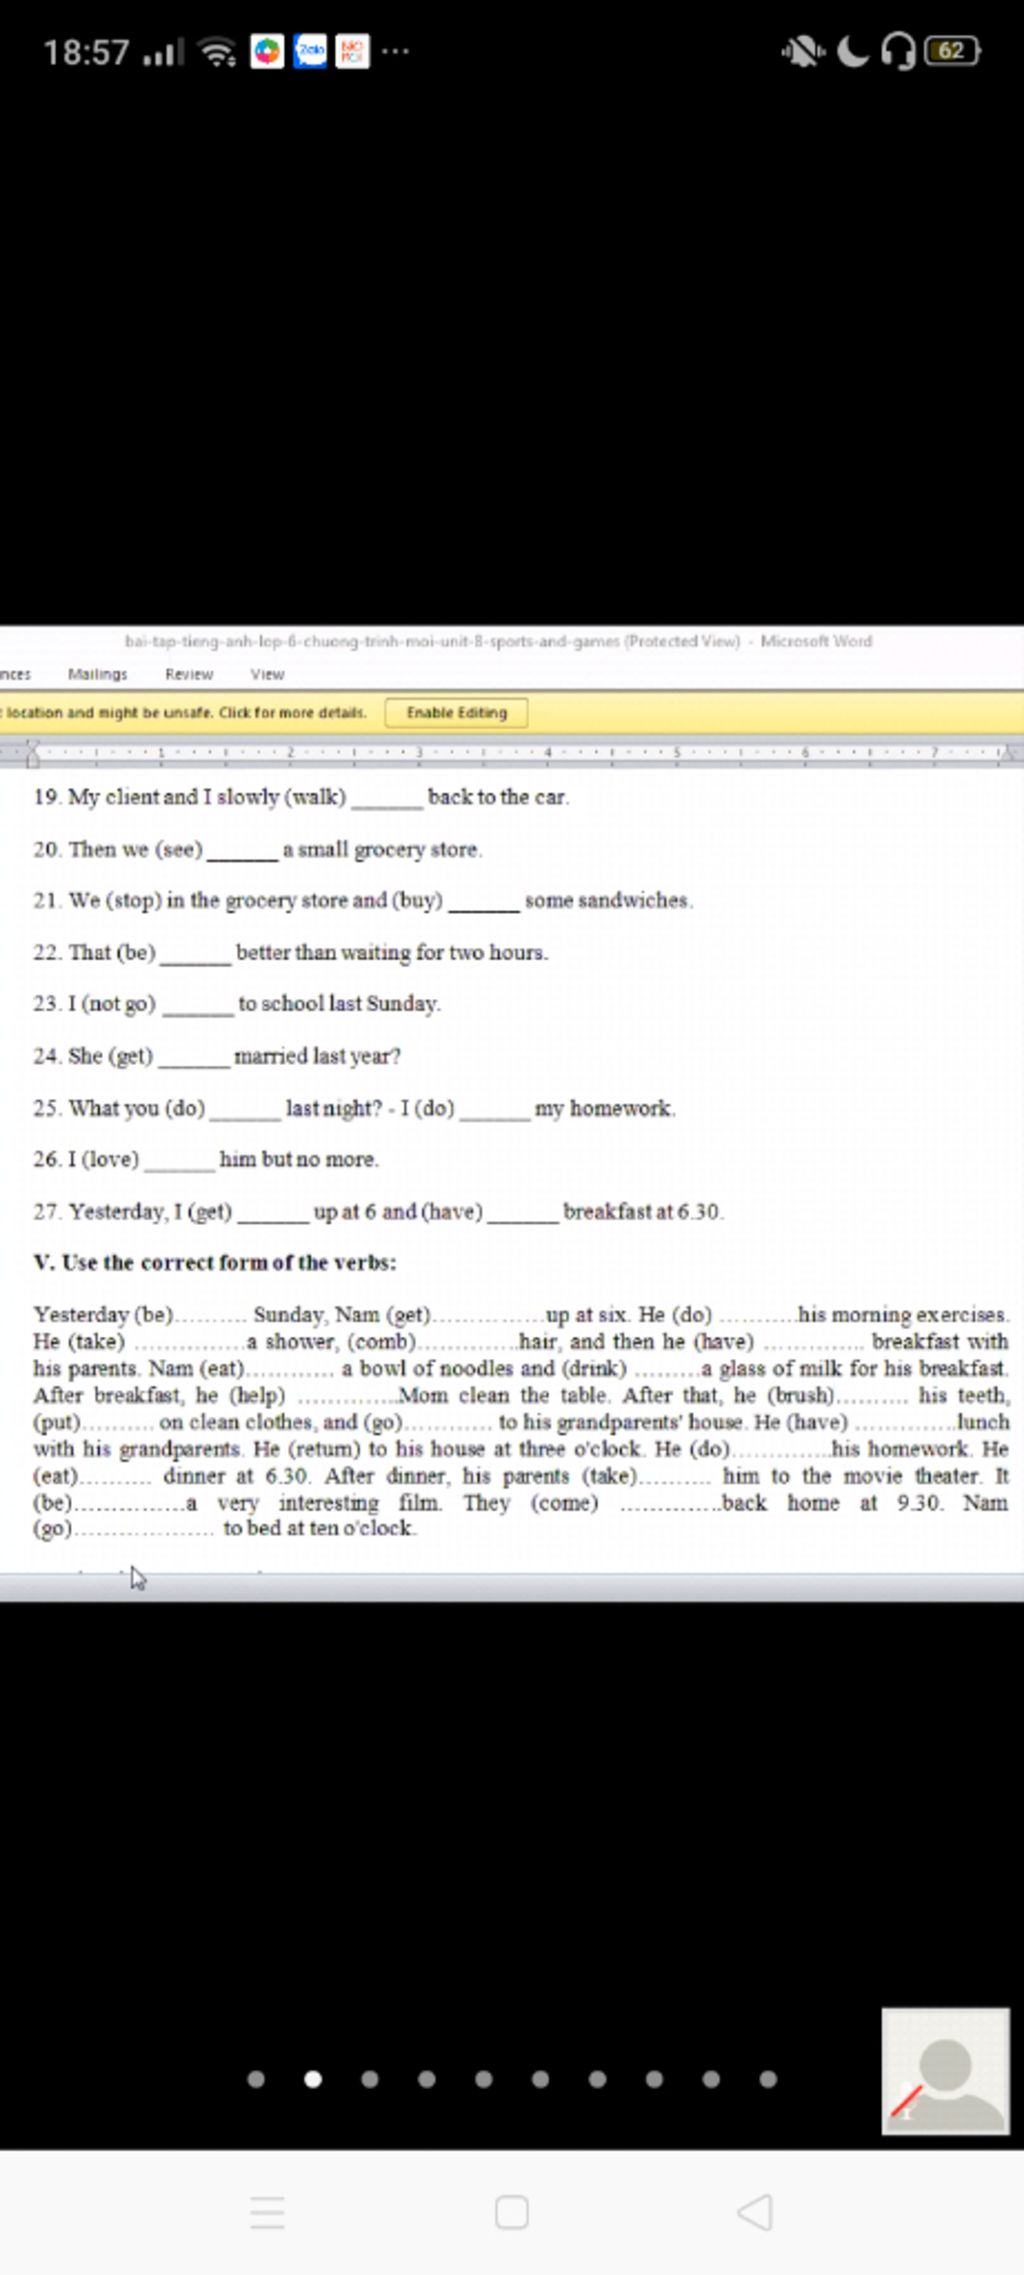Image resolution: width=1024 pixels, height=2275 pixels.
Task: Tap the Android home square button
Action: (x=512, y=2212)
